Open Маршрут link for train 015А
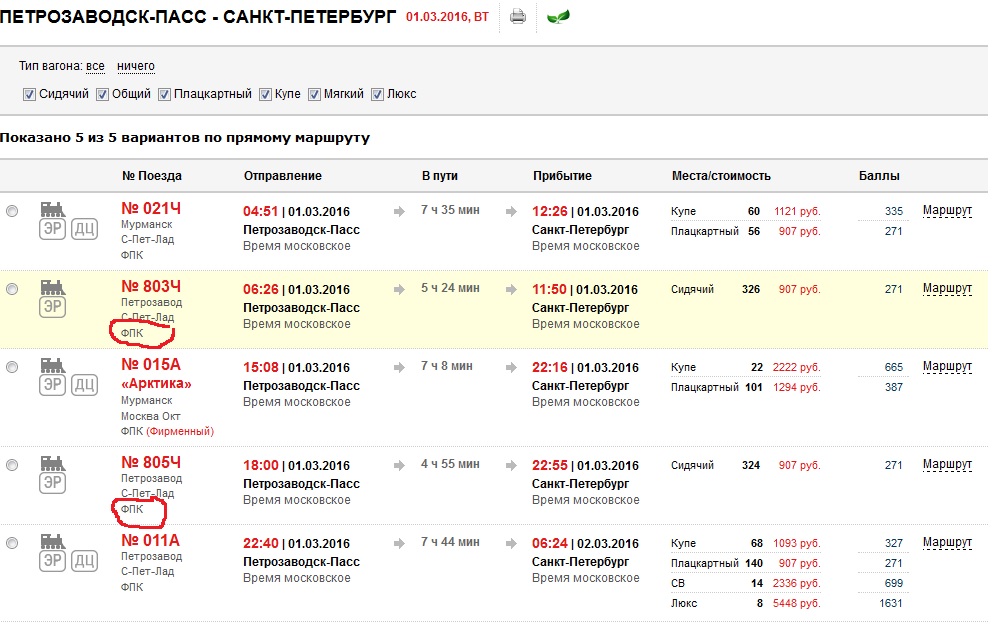Screen dimensions: 1002x636 coord(947,367)
